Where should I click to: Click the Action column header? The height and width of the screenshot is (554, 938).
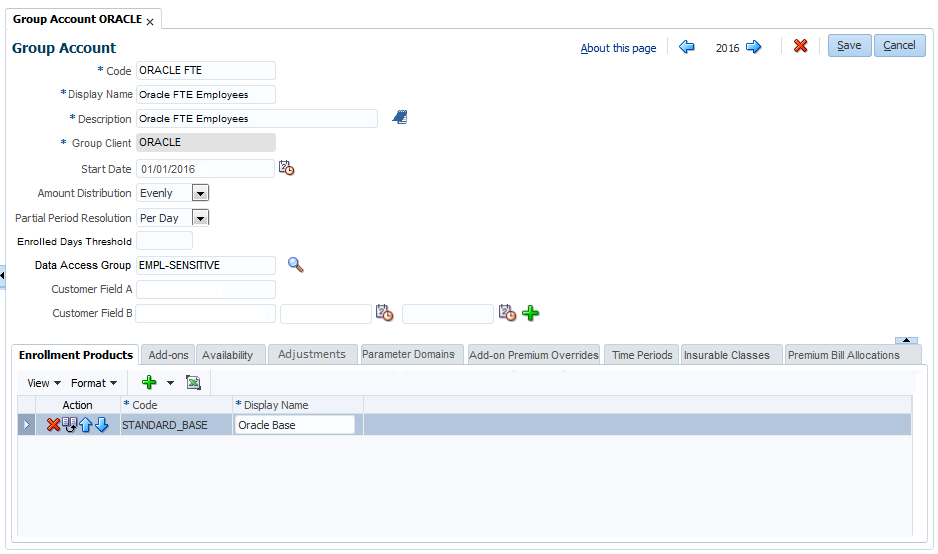coord(77,405)
